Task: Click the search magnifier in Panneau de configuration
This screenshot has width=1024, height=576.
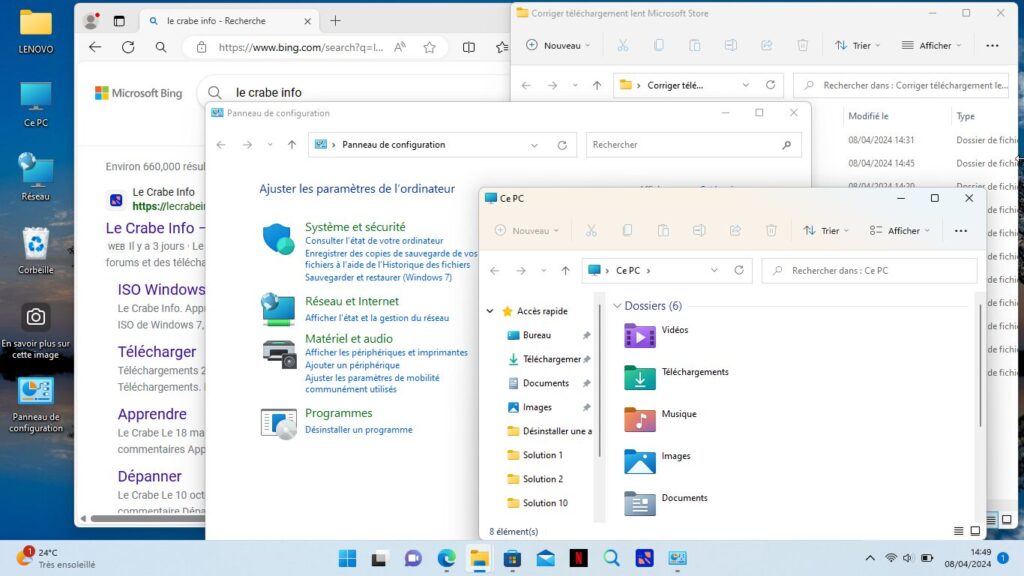Action: (x=787, y=145)
